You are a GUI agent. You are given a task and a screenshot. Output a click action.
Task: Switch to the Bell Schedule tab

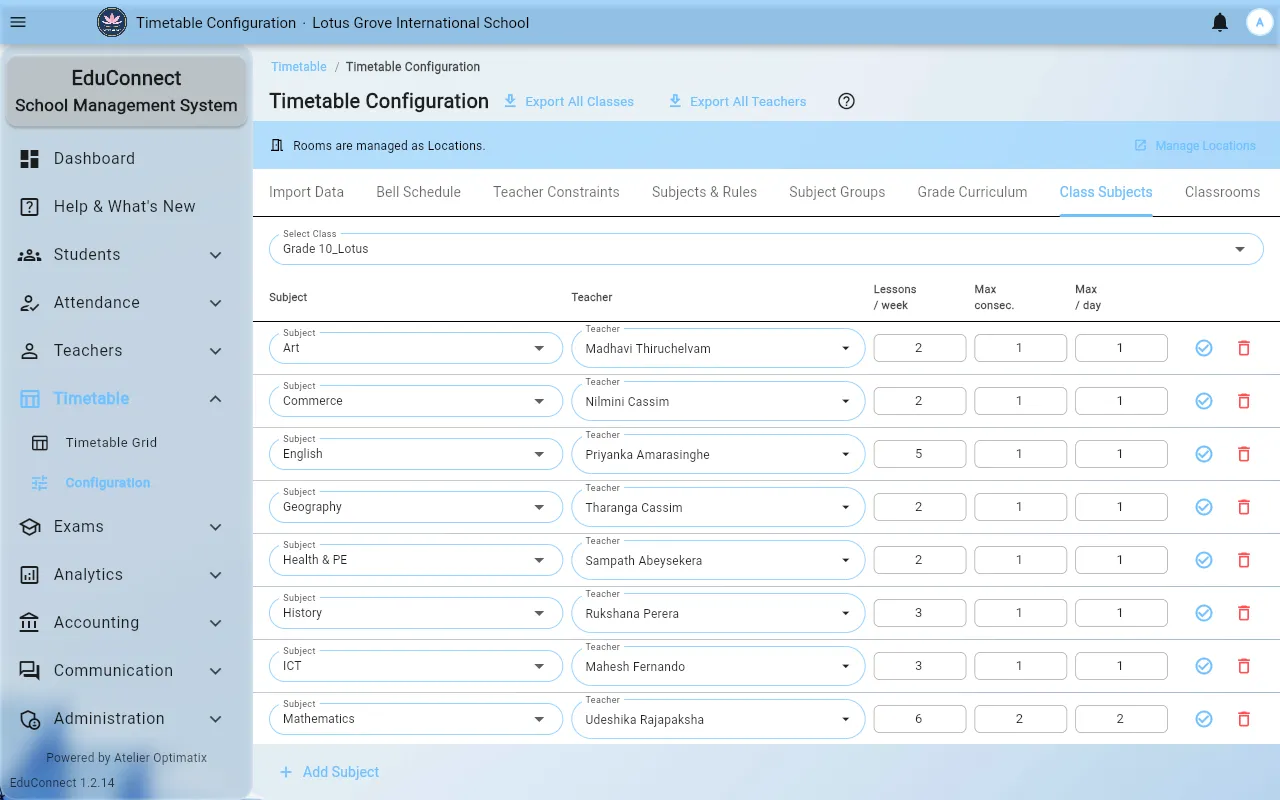pyautogui.click(x=418, y=192)
